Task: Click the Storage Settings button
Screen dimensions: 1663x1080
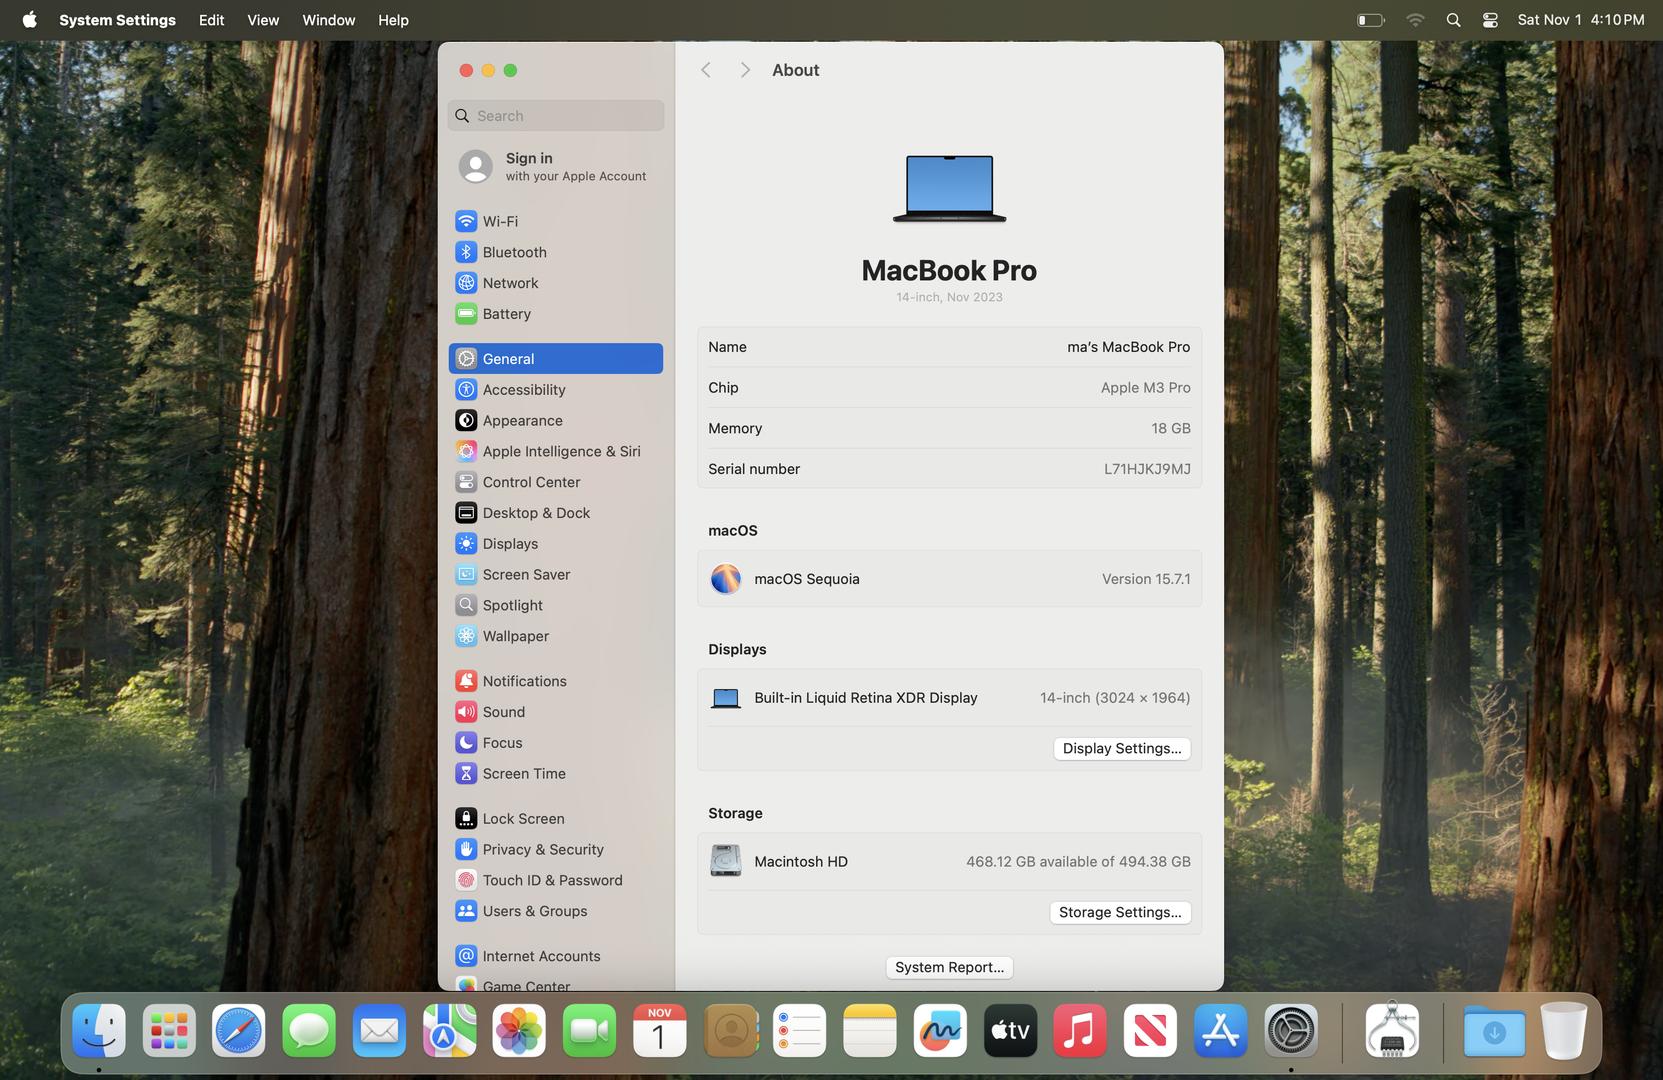Action: click(1119, 913)
